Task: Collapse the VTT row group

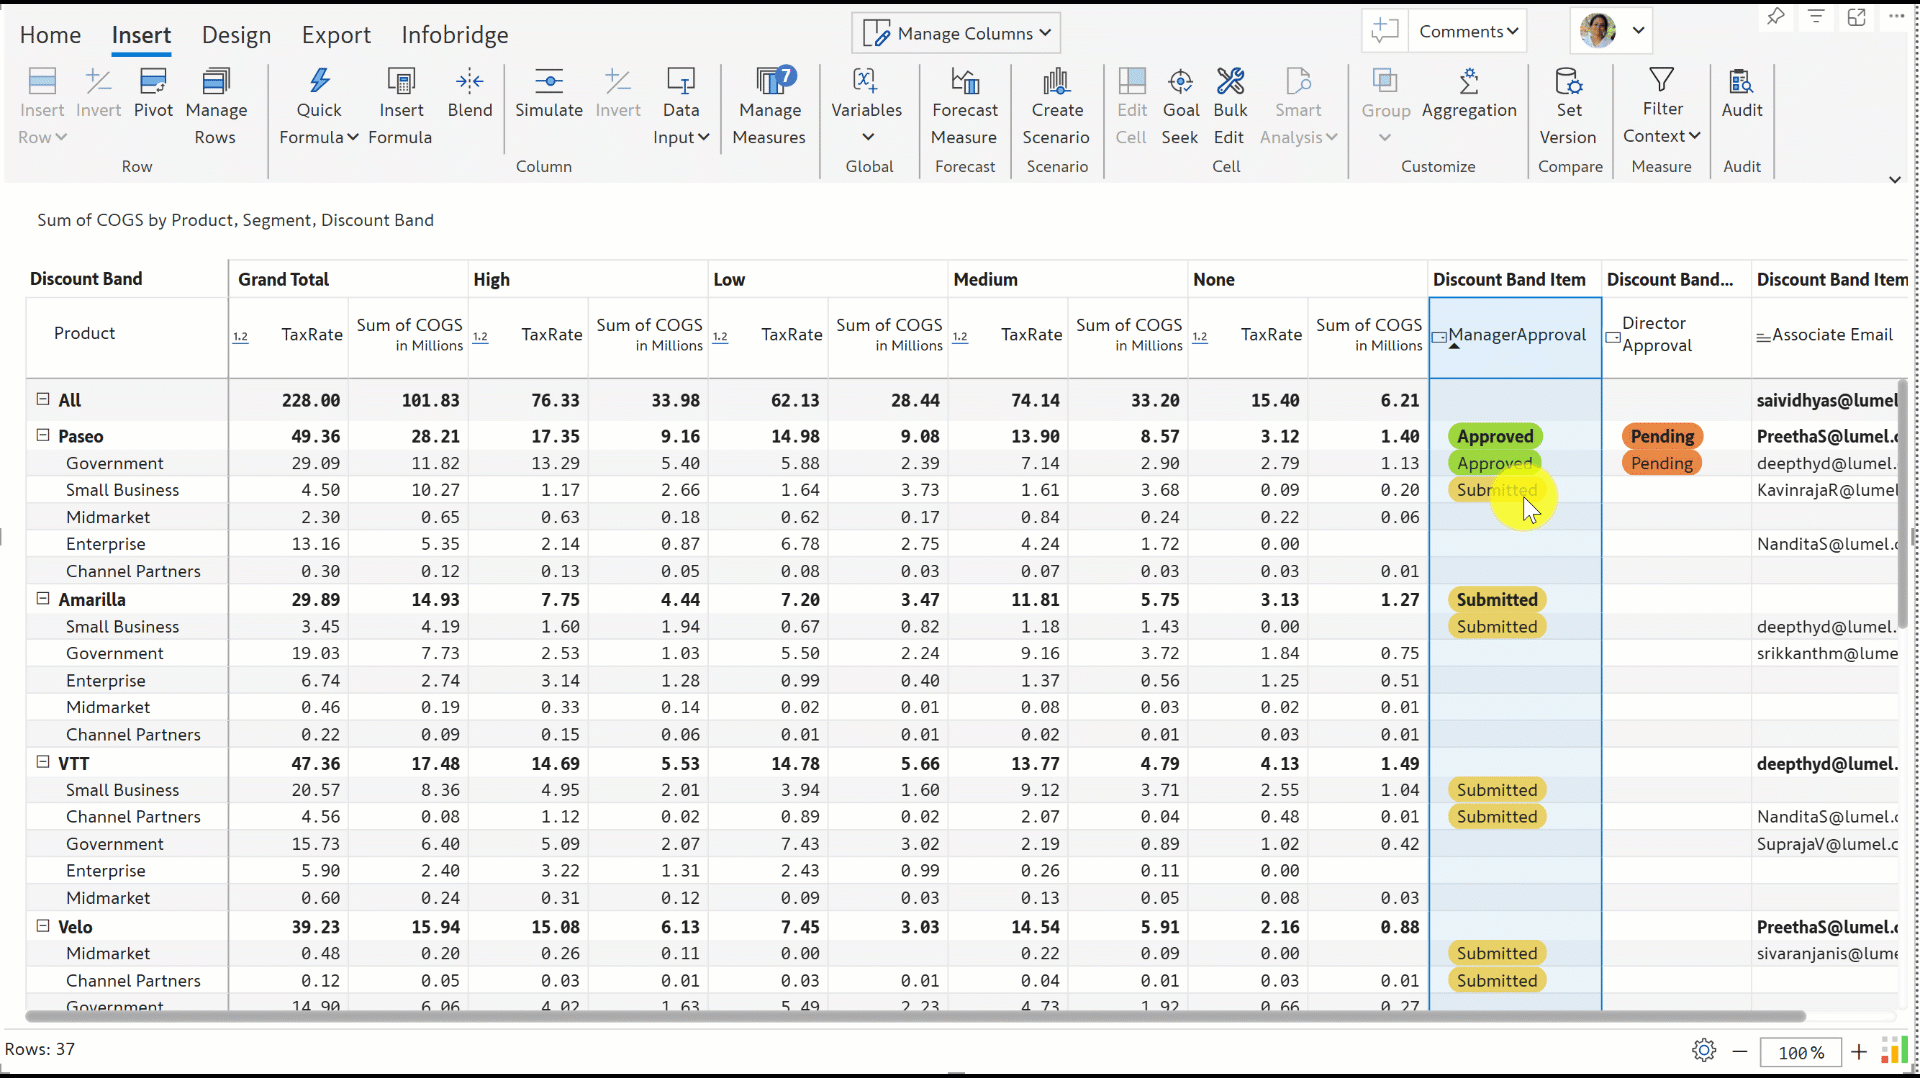Action: coord(43,762)
